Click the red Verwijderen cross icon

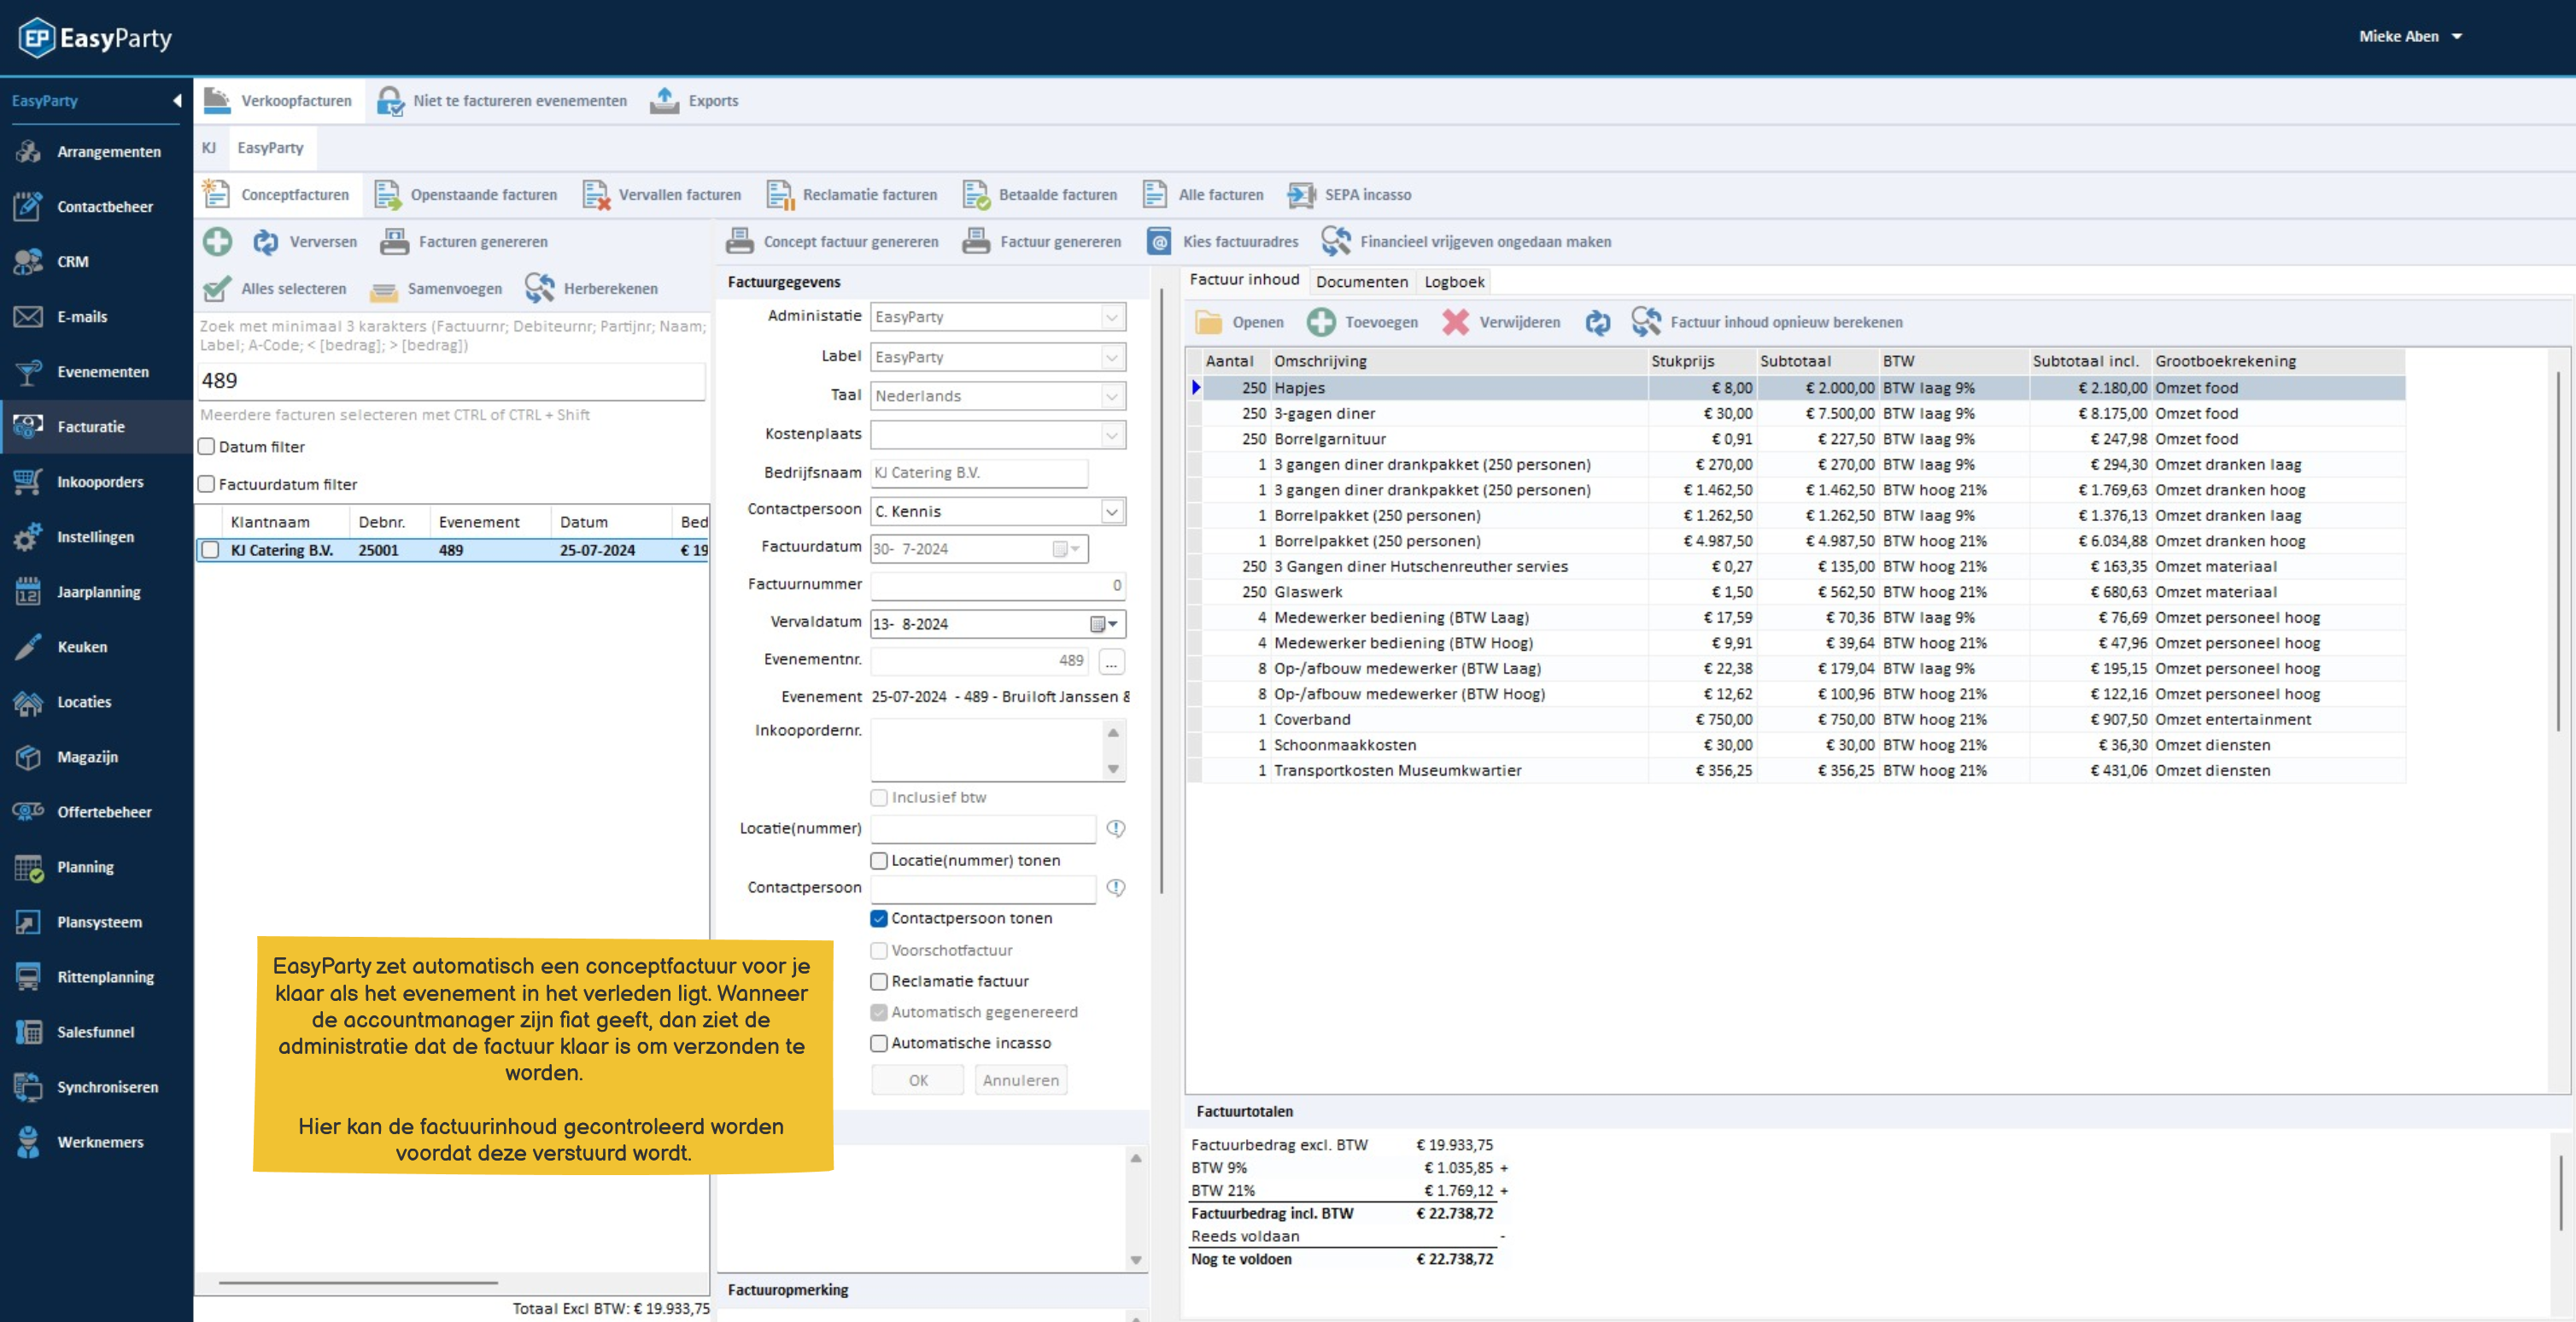(1455, 322)
